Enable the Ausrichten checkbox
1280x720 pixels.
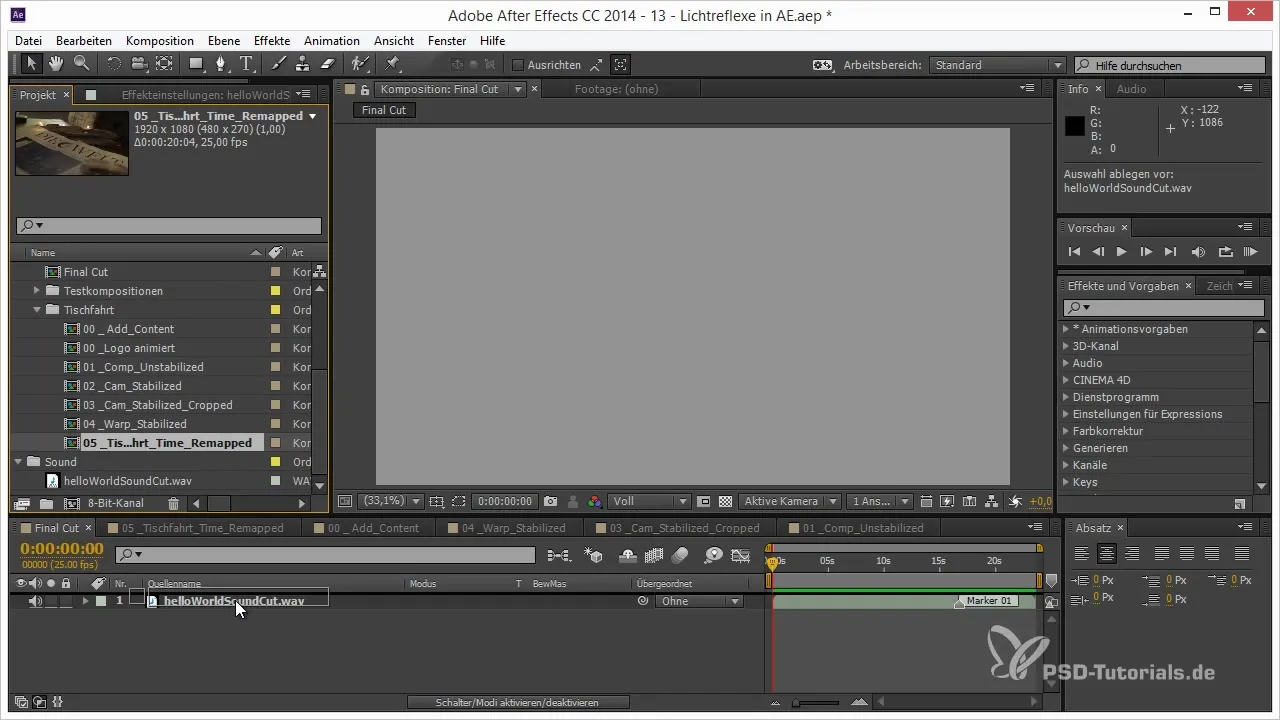(x=518, y=65)
